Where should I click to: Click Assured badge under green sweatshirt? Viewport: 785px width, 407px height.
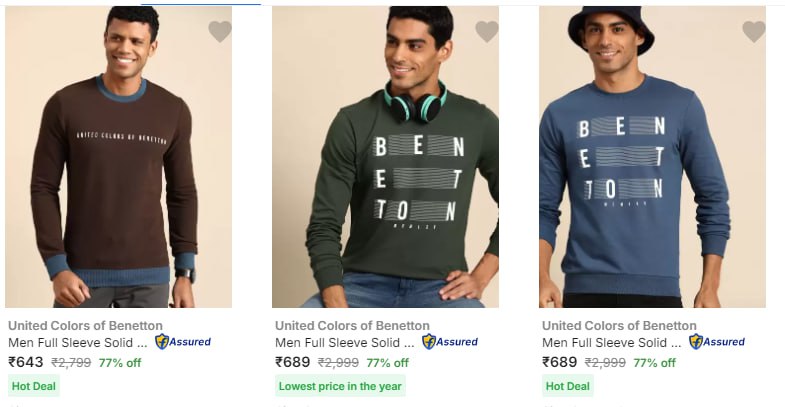click(x=449, y=342)
